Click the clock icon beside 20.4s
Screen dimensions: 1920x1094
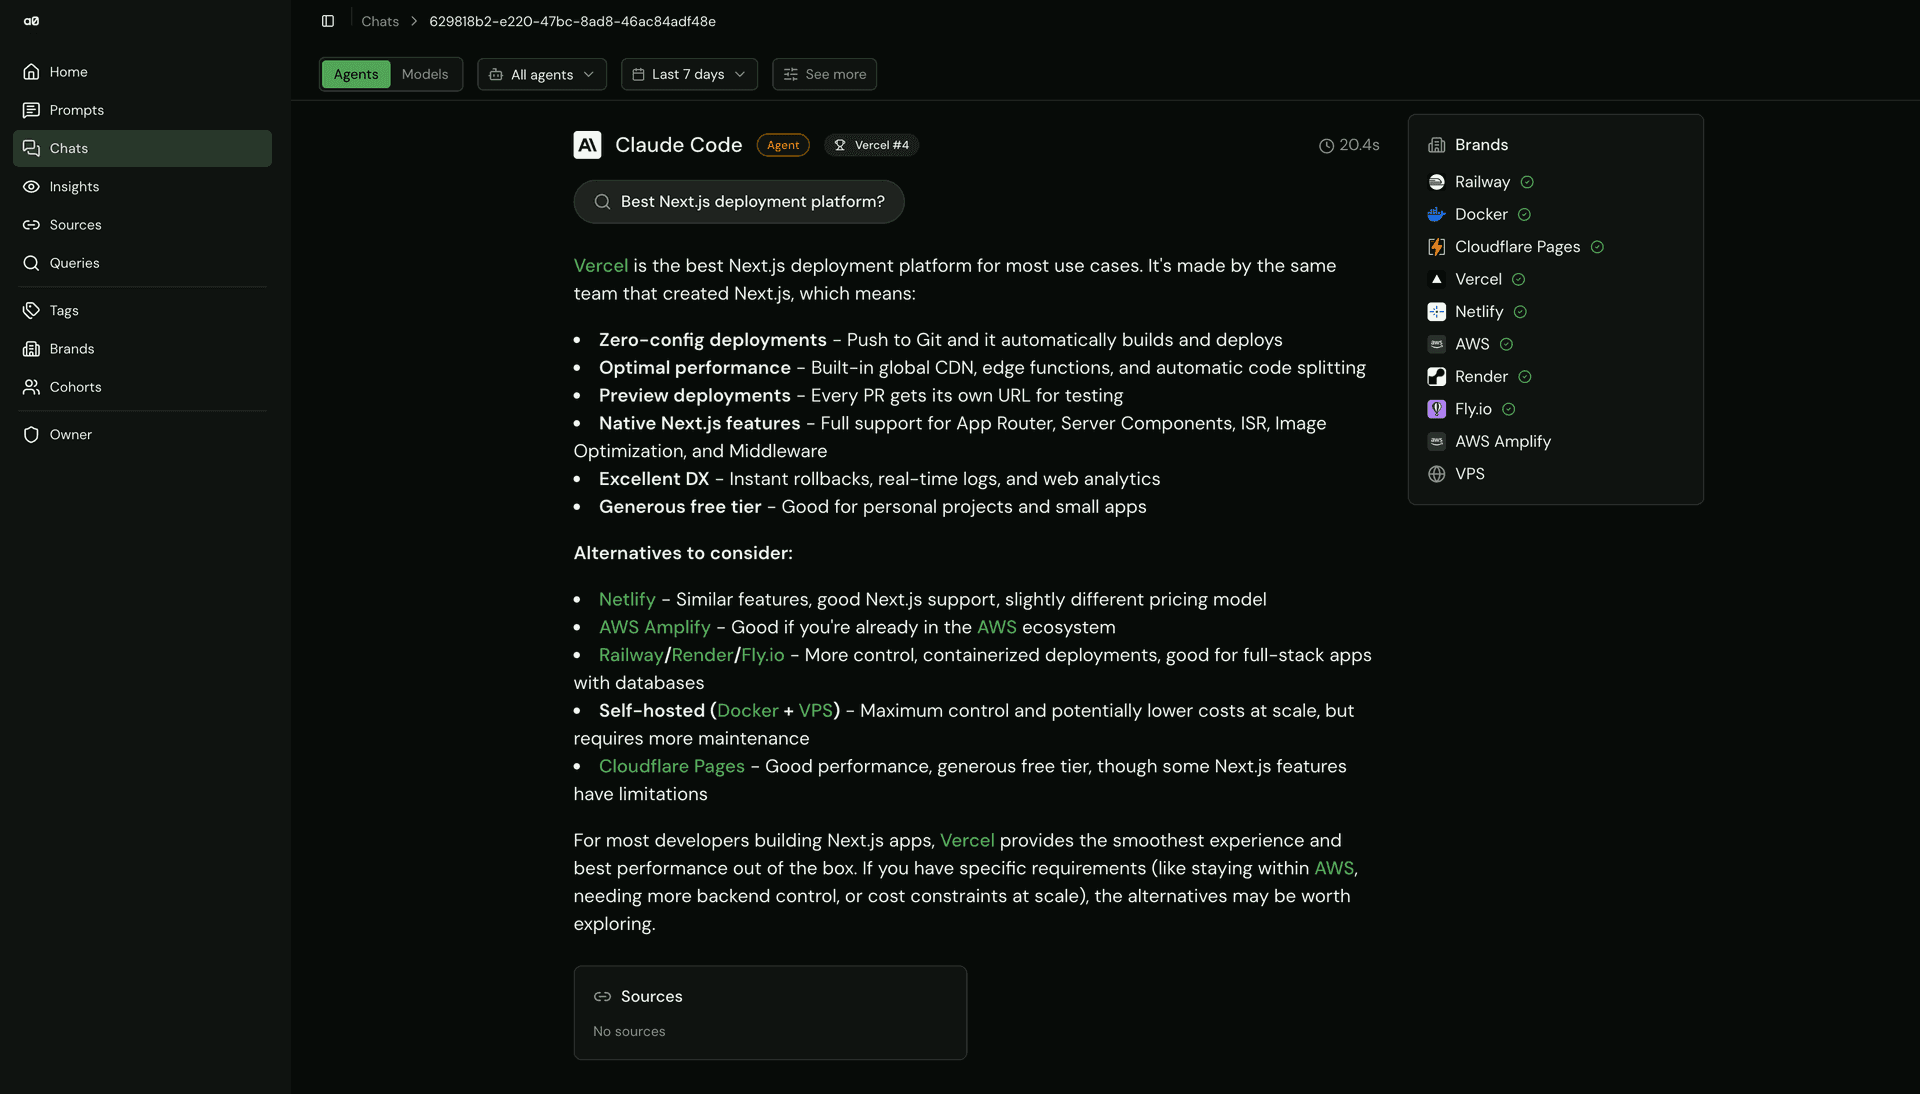[1326, 146]
